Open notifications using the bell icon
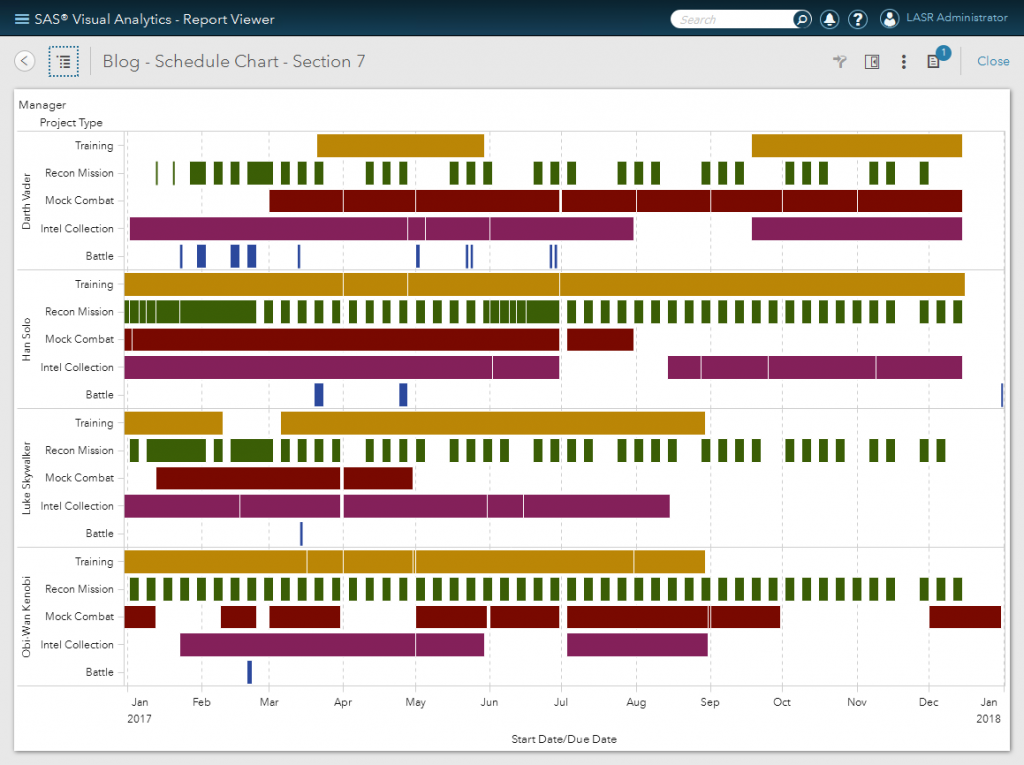The height and width of the screenshot is (765, 1024). 829,19
